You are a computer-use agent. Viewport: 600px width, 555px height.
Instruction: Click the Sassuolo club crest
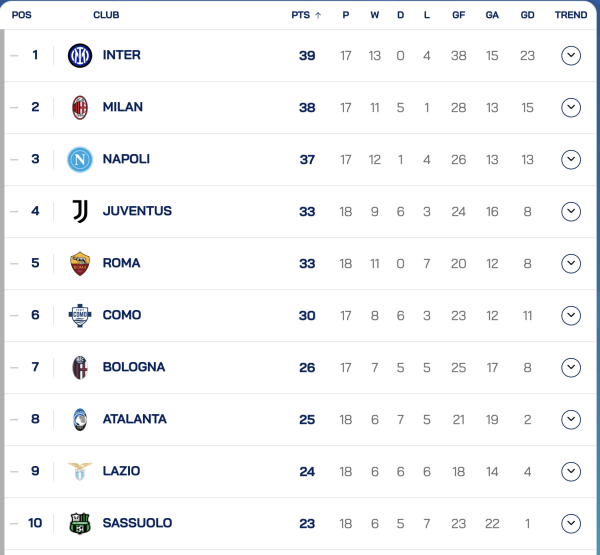[80, 523]
